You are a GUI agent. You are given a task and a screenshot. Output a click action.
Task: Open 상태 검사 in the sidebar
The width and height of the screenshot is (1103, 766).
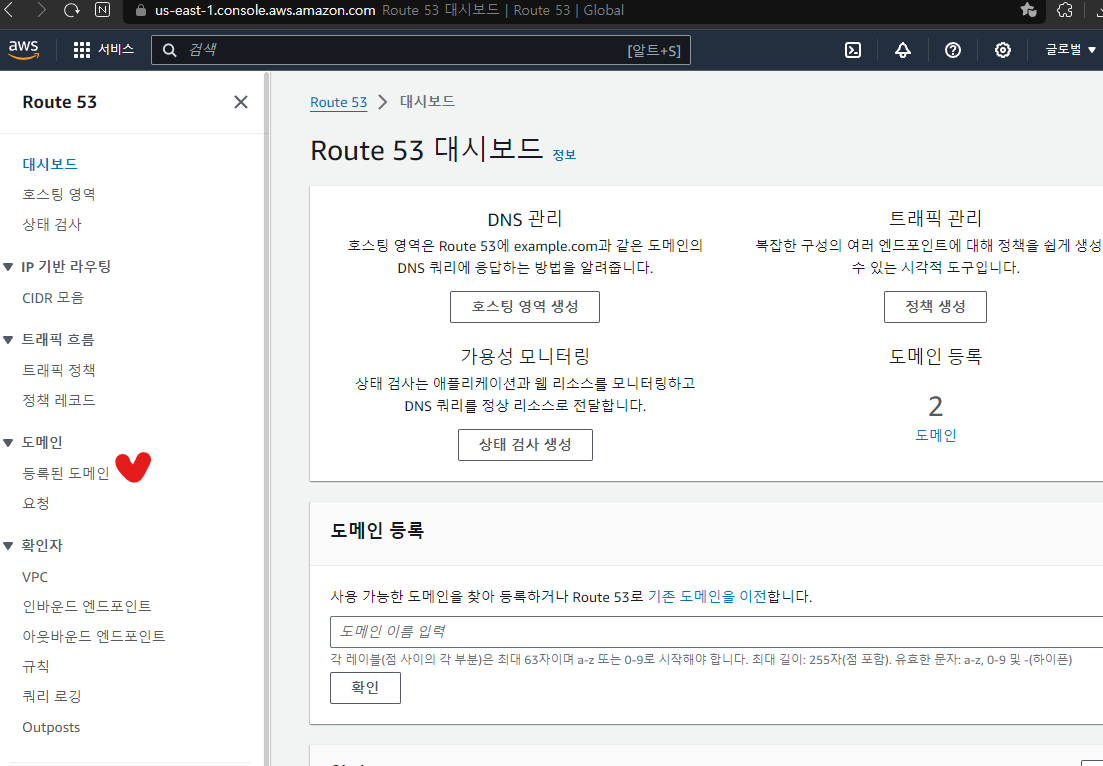(51, 224)
